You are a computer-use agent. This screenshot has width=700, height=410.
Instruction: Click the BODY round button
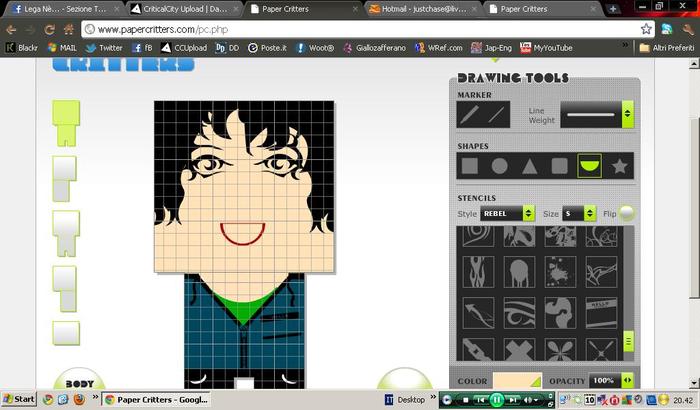click(x=79, y=380)
